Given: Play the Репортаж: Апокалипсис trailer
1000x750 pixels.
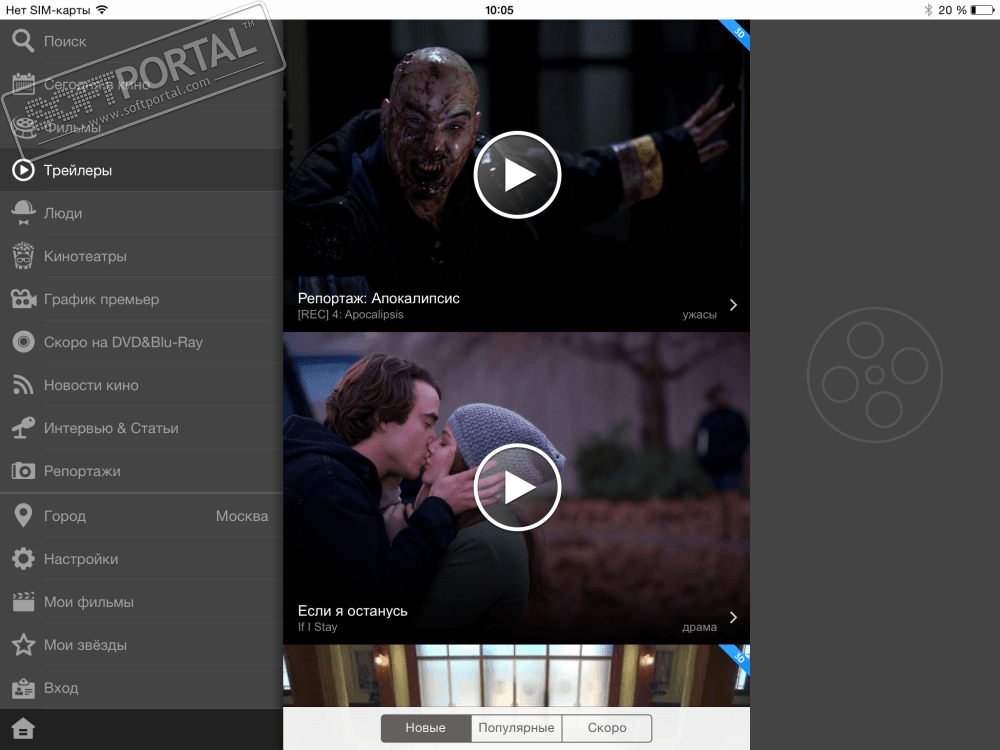Looking at the screenshot, I should pos(517,175).
